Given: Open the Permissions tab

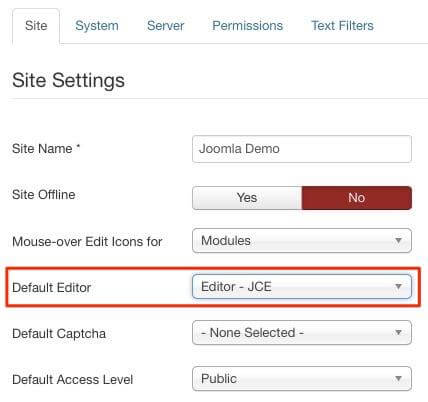Looking at the screenshot, I should pyautogui.click(x=247, y=26).
